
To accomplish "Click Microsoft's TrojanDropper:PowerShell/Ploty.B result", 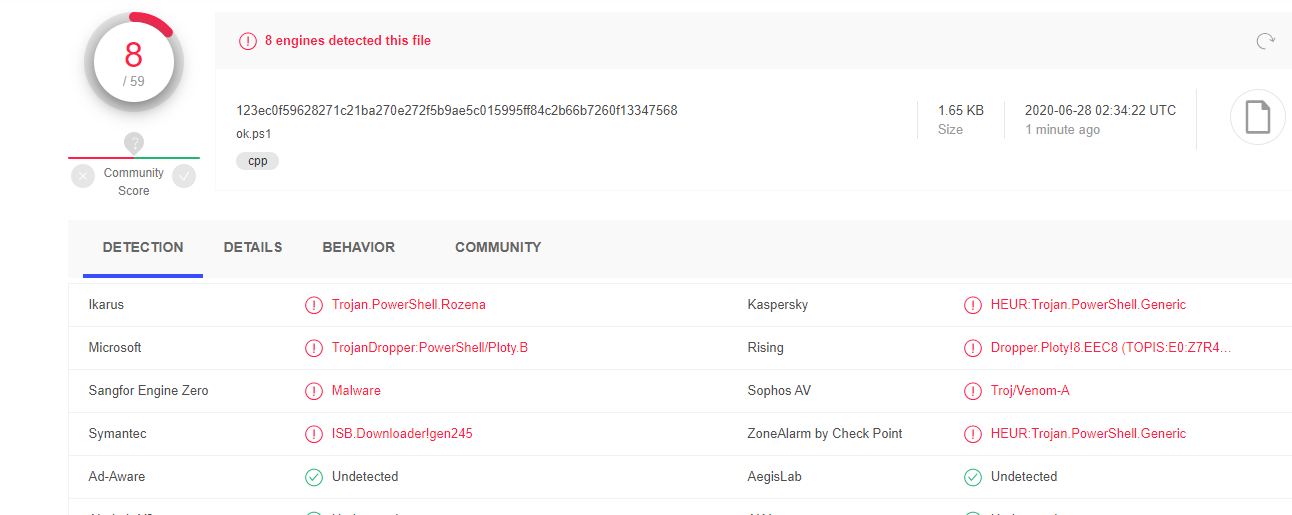I will pos(430,348).
